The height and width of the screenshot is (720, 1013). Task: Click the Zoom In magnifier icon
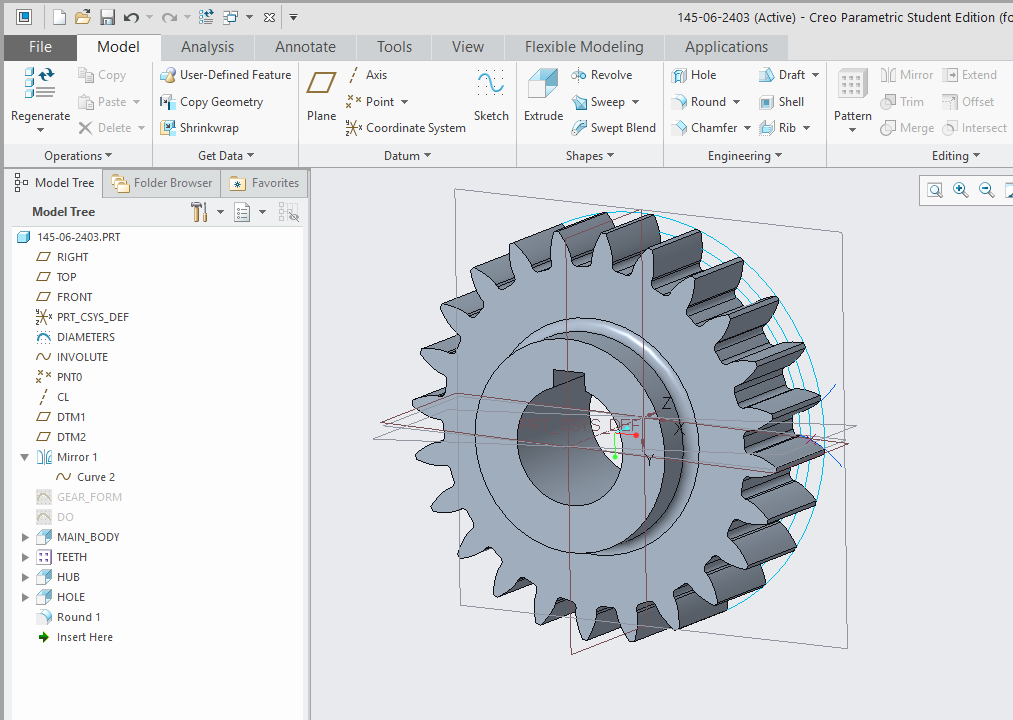959,189
